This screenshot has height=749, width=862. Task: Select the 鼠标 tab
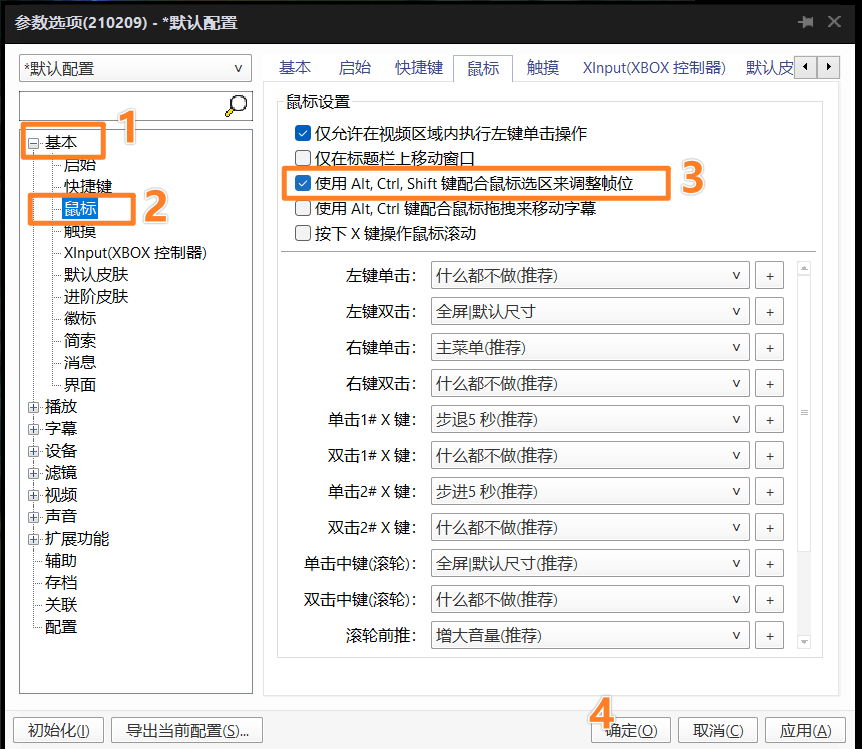click(x=483, y=68)
